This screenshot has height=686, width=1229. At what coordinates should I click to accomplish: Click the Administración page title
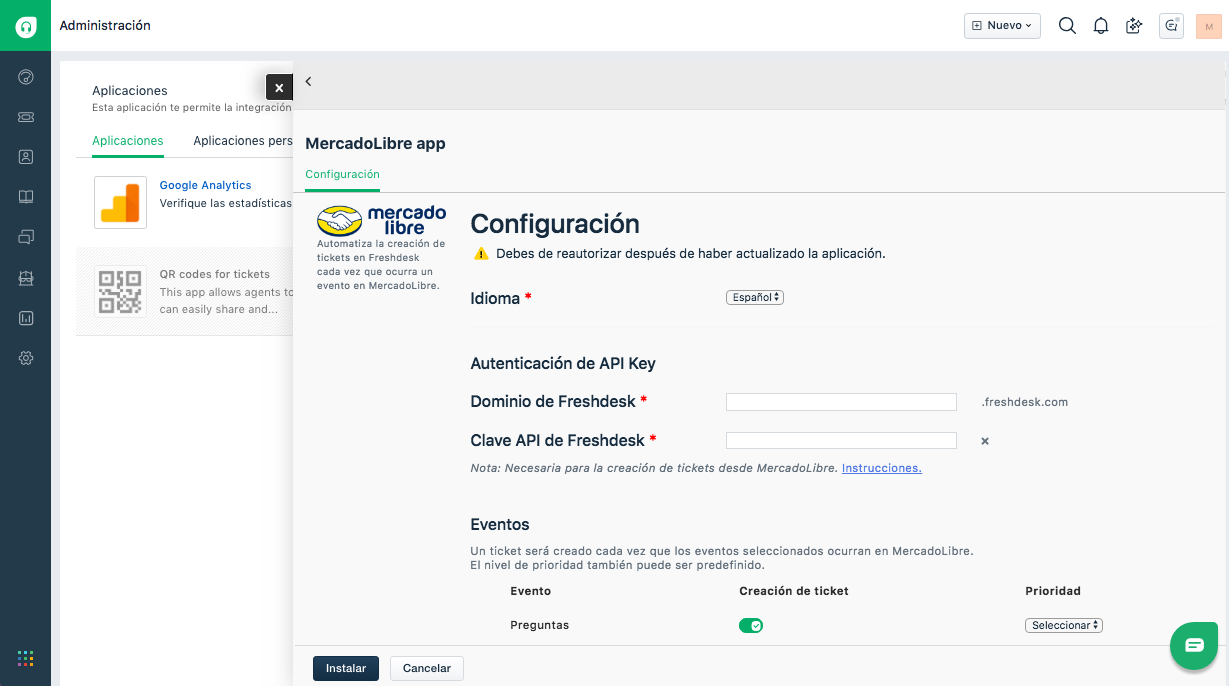[105, 26]
